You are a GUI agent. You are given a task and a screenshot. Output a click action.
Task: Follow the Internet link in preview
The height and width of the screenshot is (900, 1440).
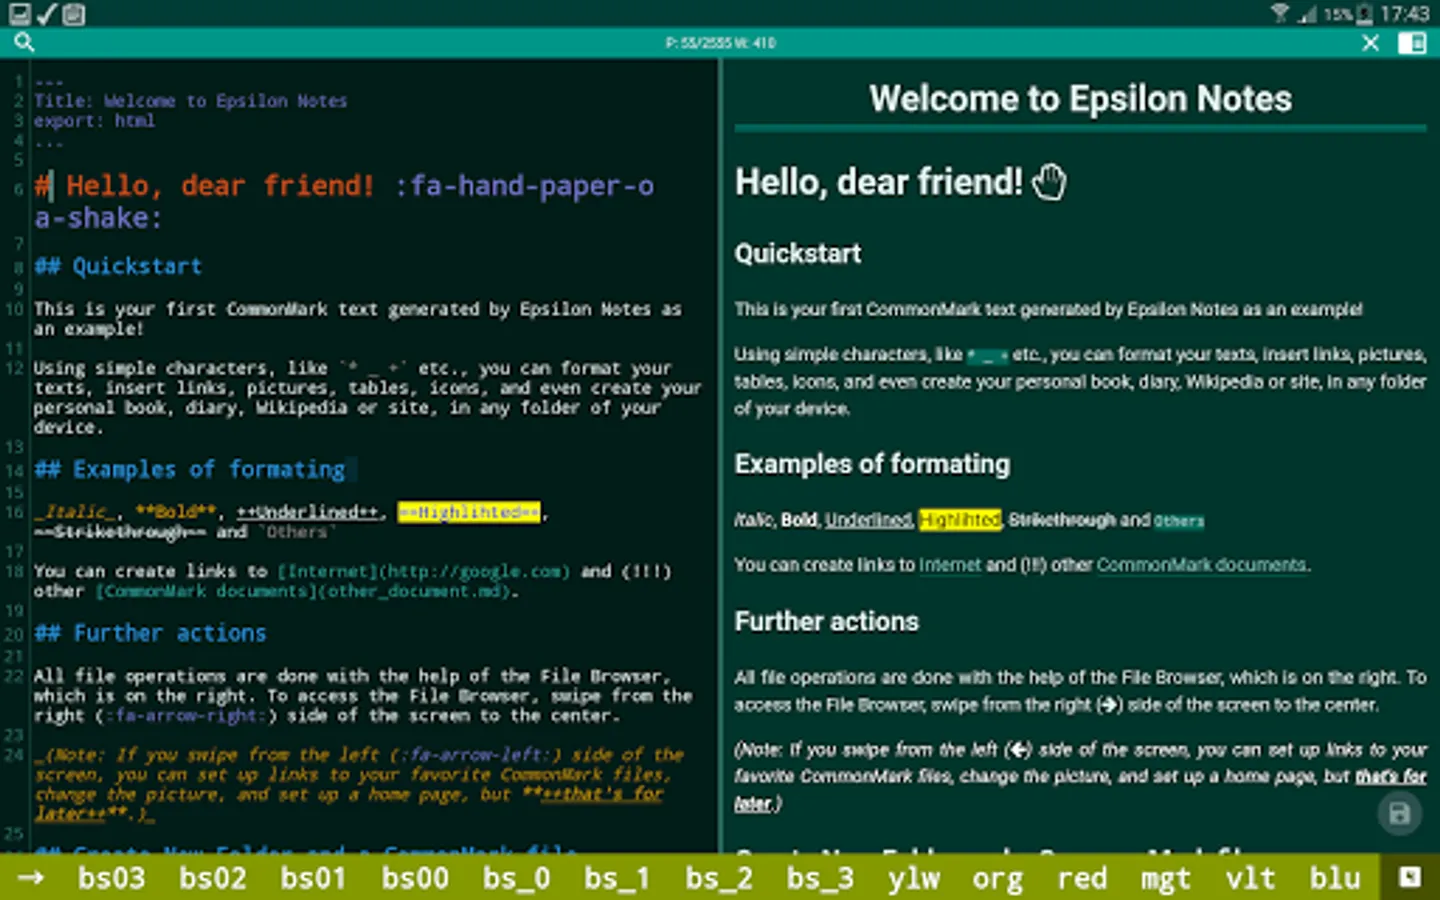pos(950,565)
